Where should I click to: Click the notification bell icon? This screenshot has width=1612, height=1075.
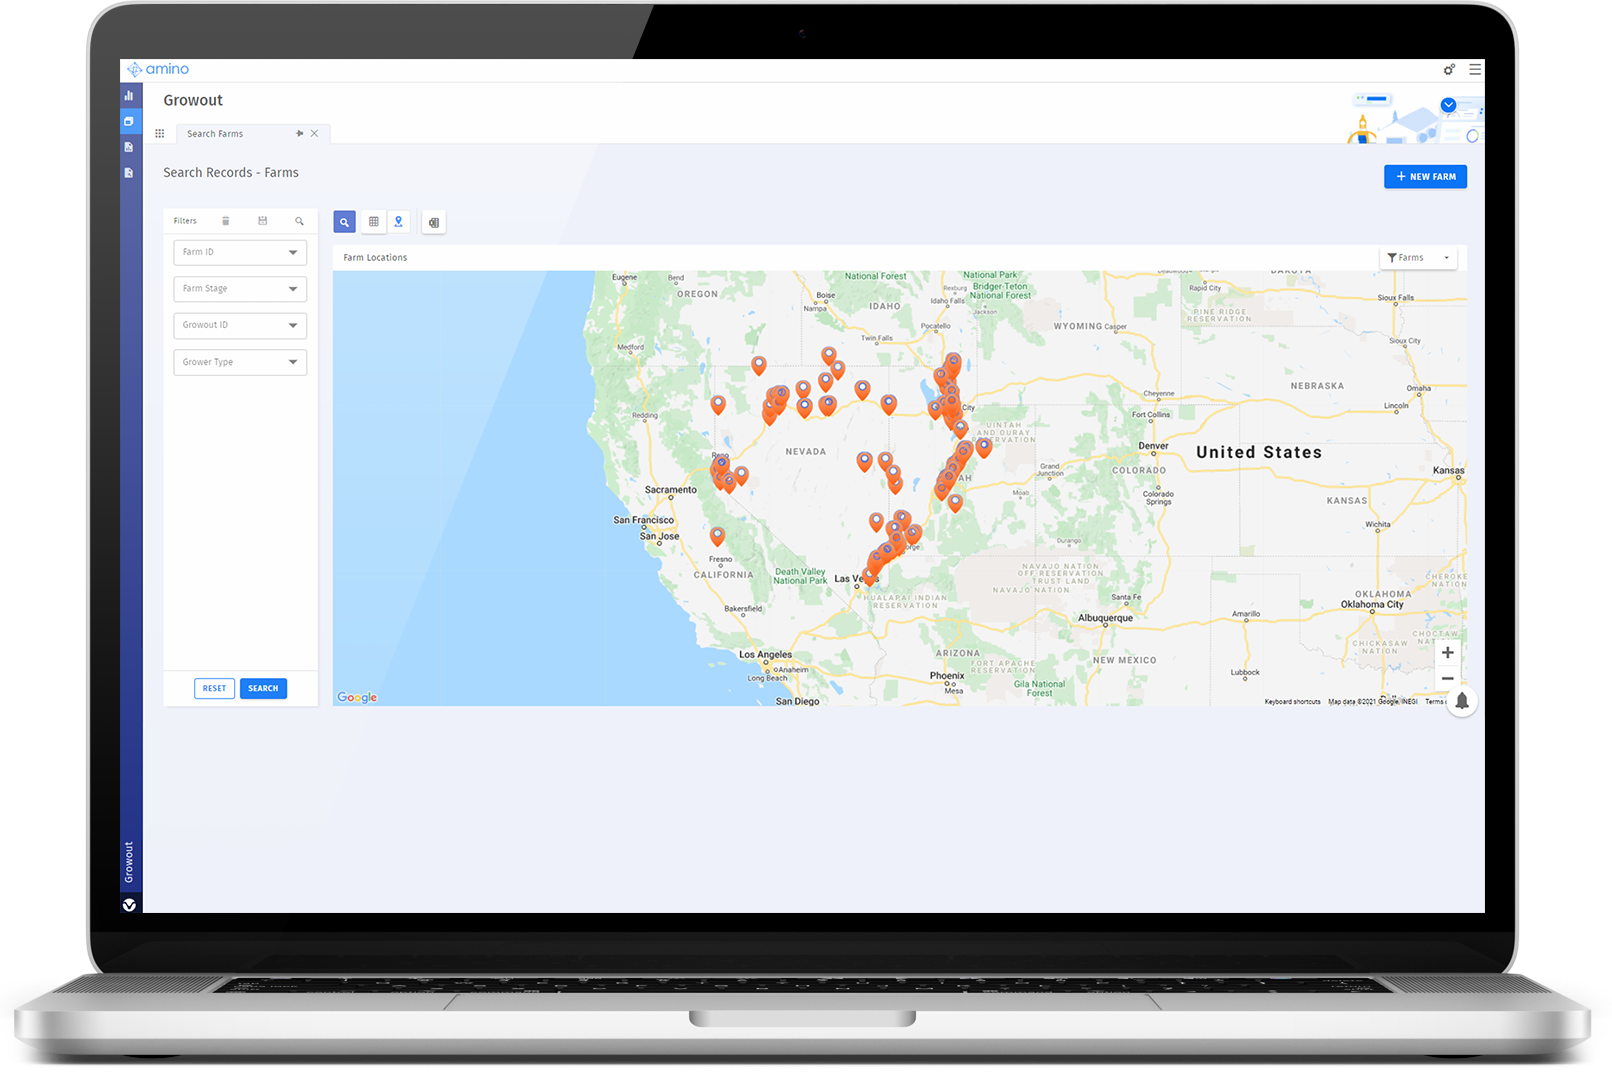1462,701
